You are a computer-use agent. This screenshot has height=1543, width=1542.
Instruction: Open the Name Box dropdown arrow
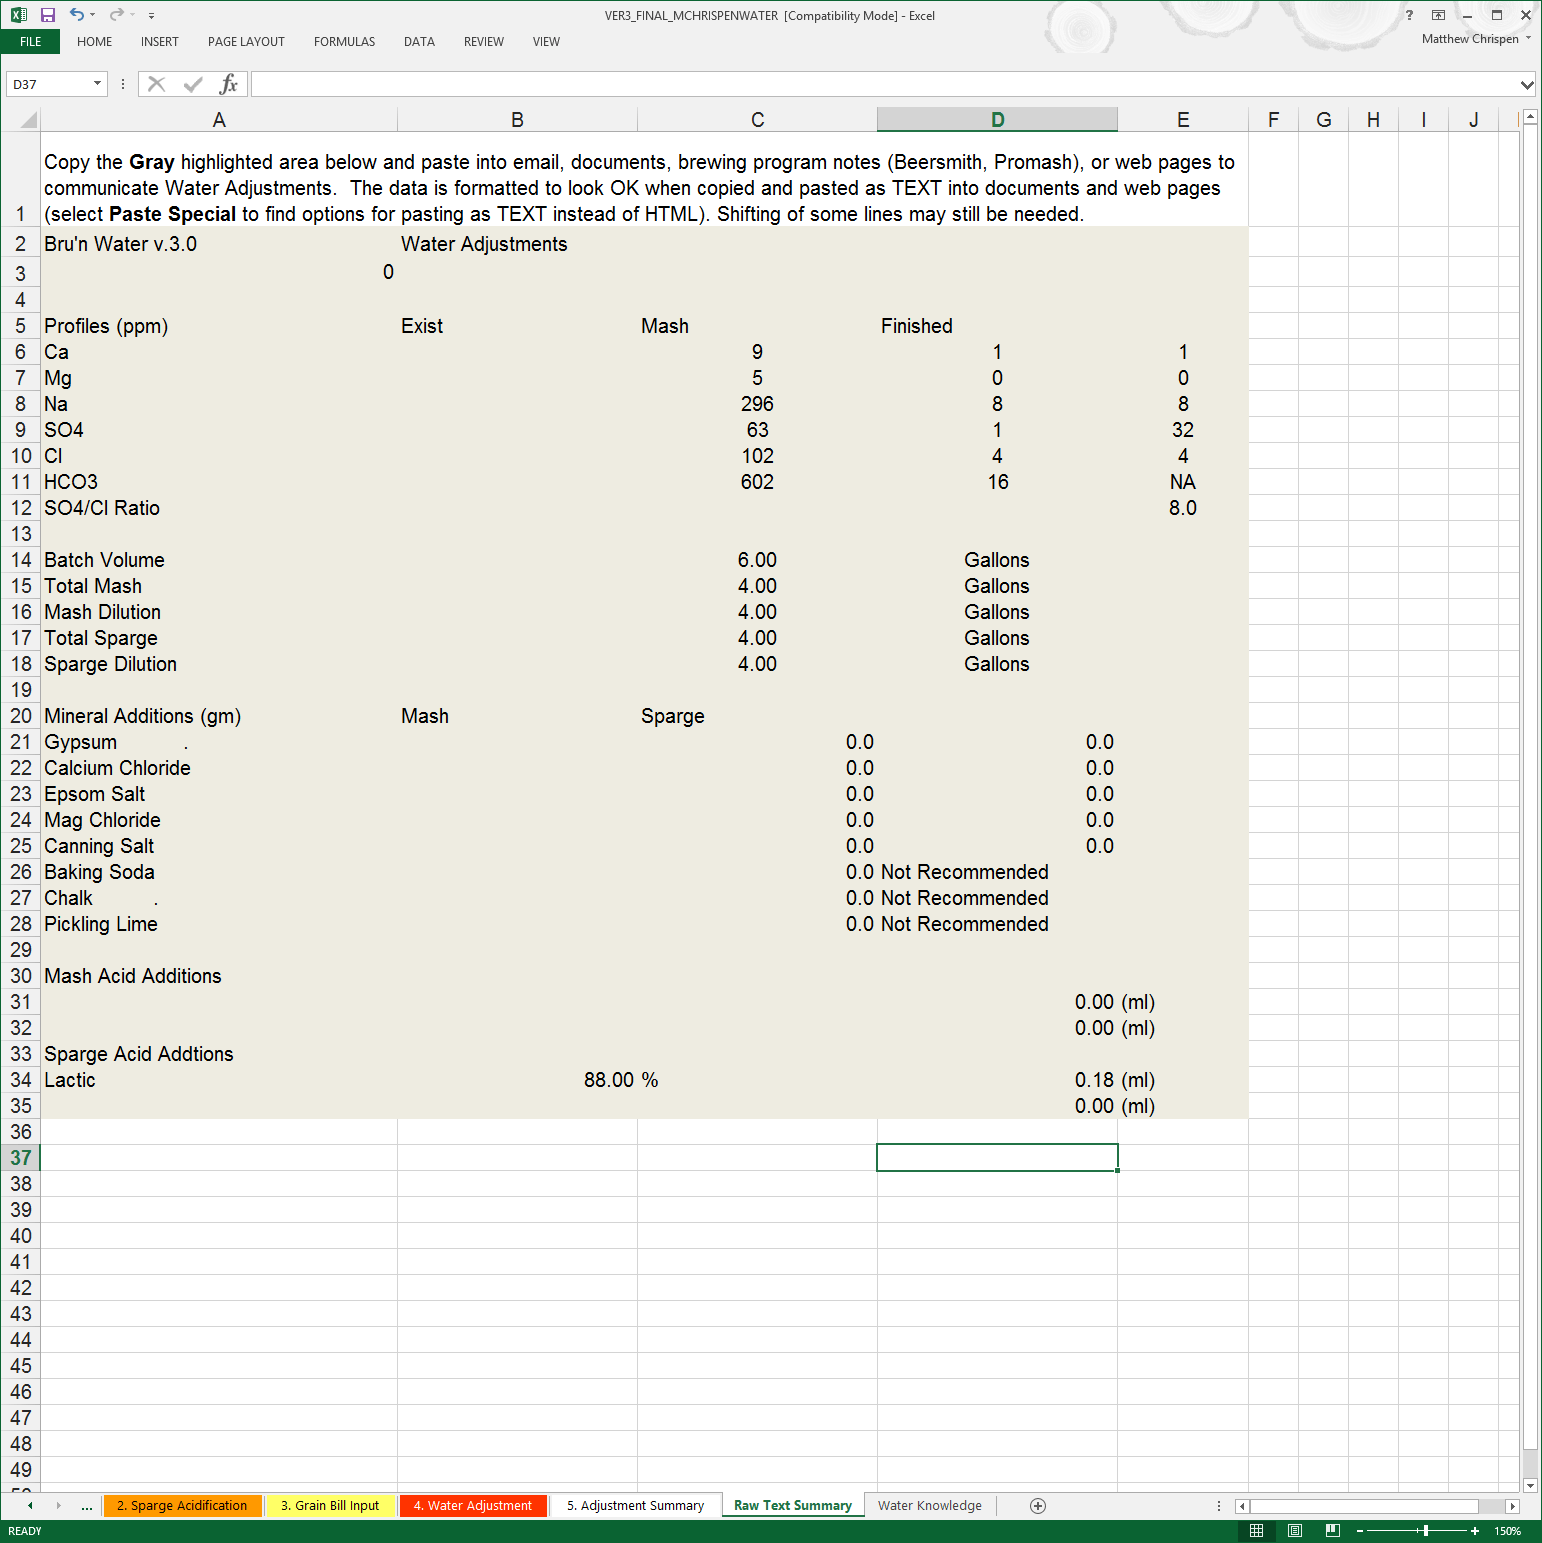pos(97,84)
